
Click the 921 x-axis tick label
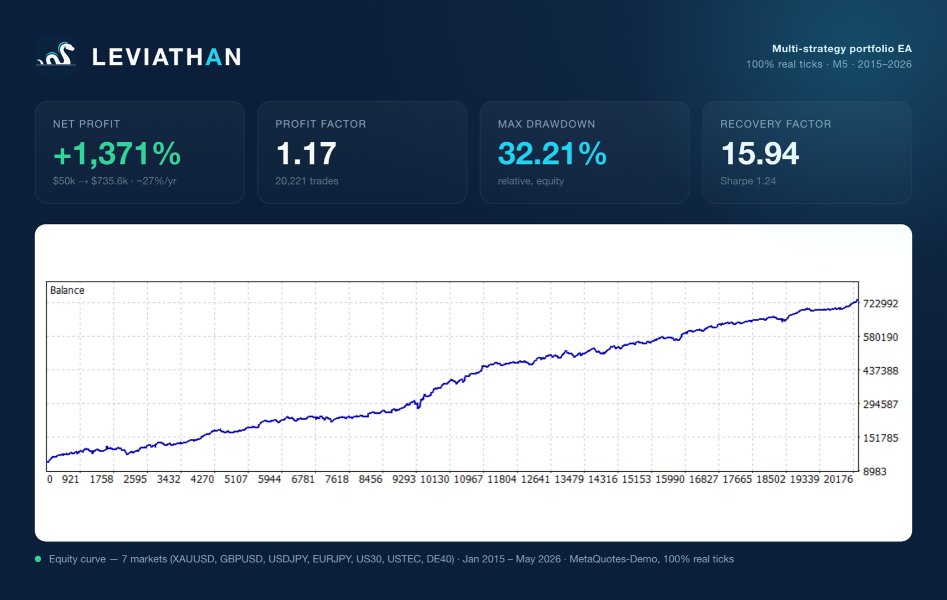pyautogui.click(x=71, y=479)
